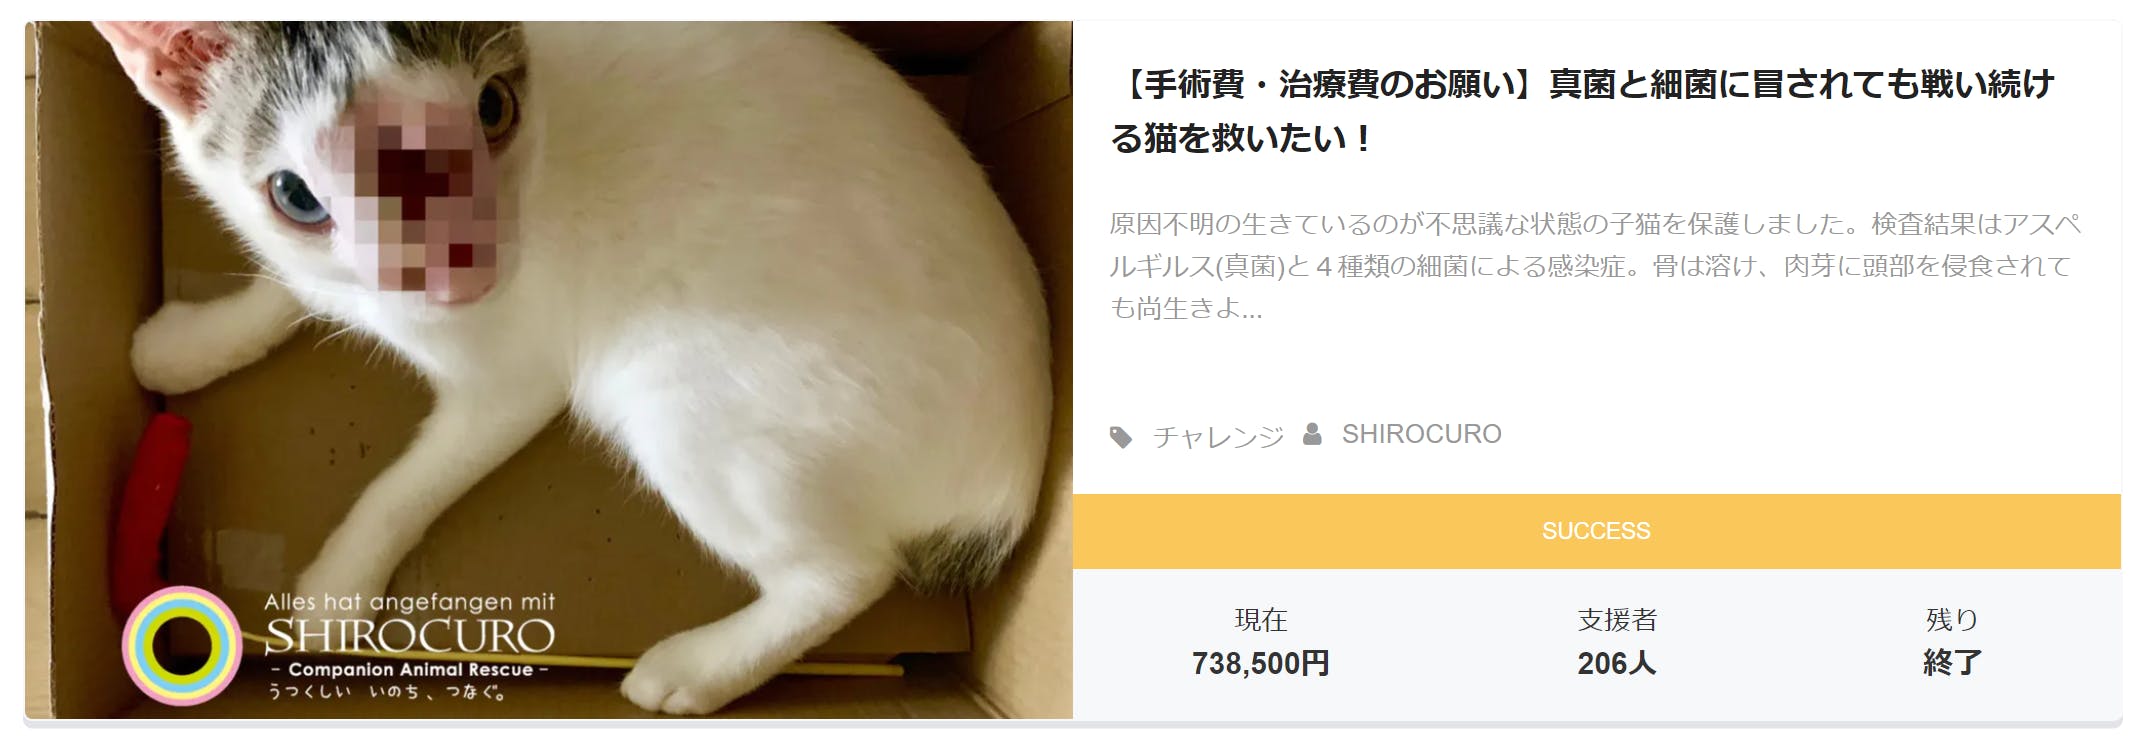
Task: Open the 手術費・治療費のお願い project title
Action: click(1583, 111)
